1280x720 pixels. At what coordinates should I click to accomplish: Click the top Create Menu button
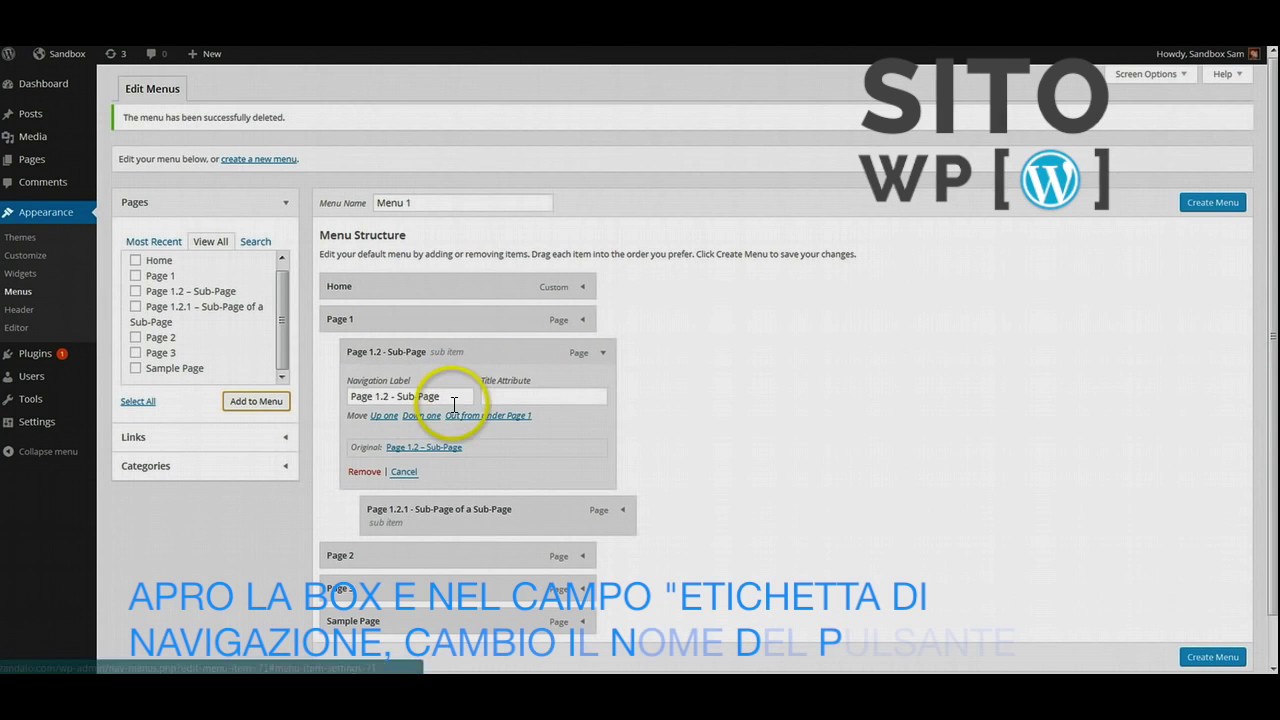click(1213, 203)
